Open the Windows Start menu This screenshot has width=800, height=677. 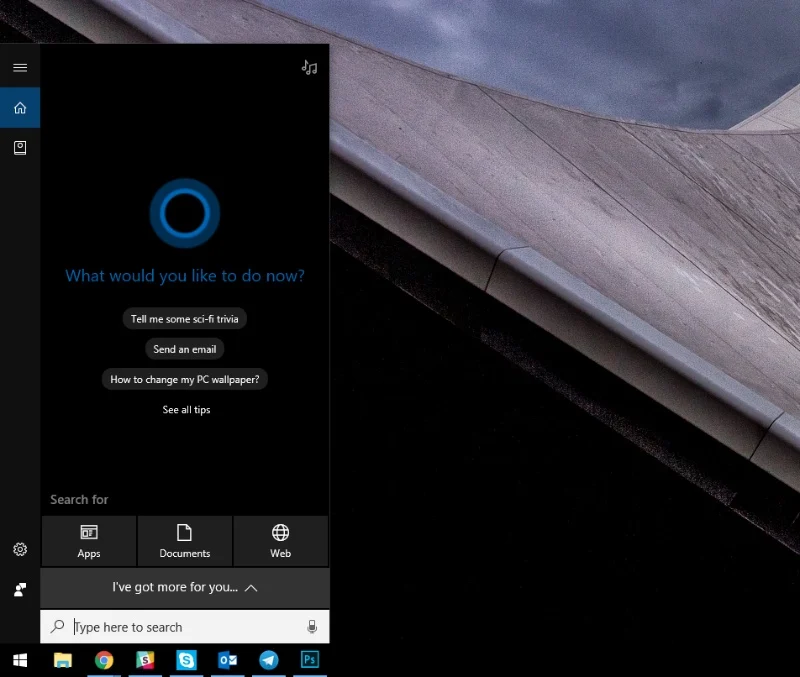pyautogui.click(x=20, y=660)
